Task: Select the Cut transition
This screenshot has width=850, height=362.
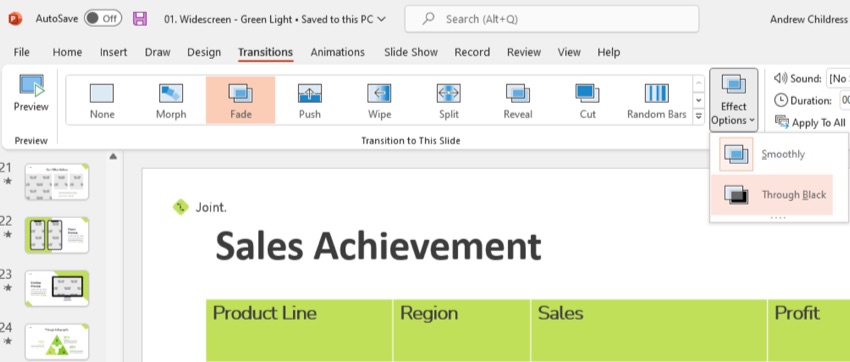Action: coord(587,101)
